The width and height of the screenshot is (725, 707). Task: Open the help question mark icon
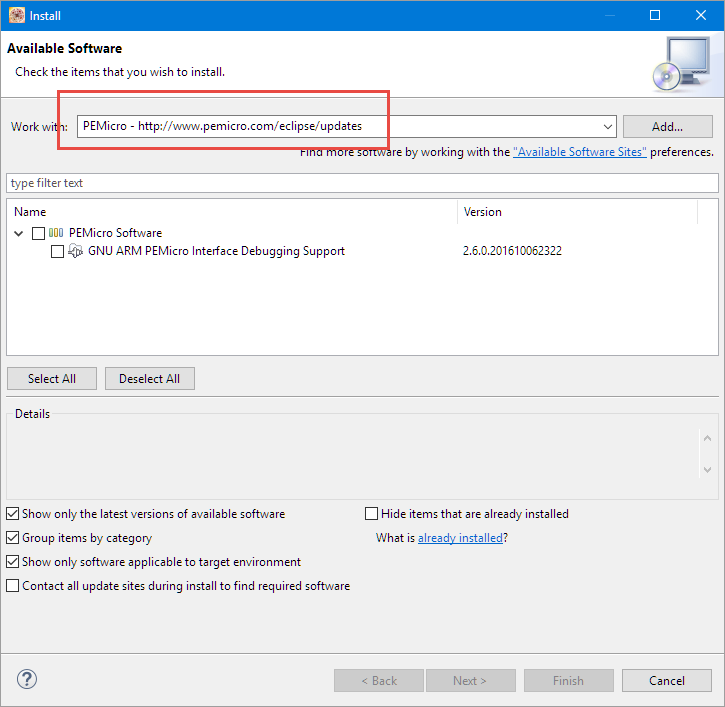(x=27, y=679)
